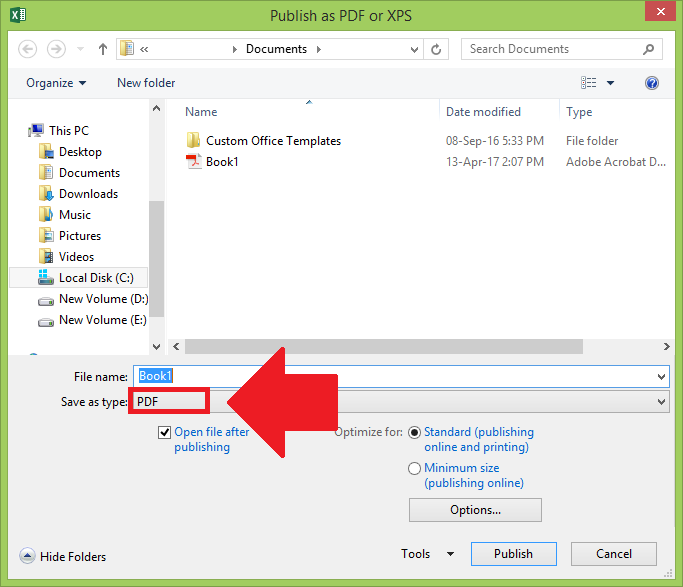Refresh the Documents folder view
683x587 pixels.
(436, 49)
